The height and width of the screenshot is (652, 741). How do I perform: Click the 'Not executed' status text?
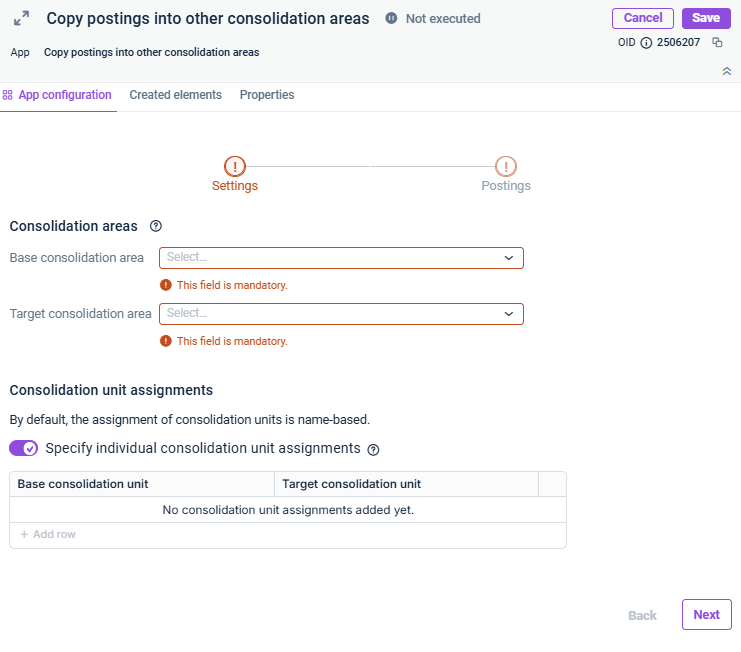pos(443,18)
